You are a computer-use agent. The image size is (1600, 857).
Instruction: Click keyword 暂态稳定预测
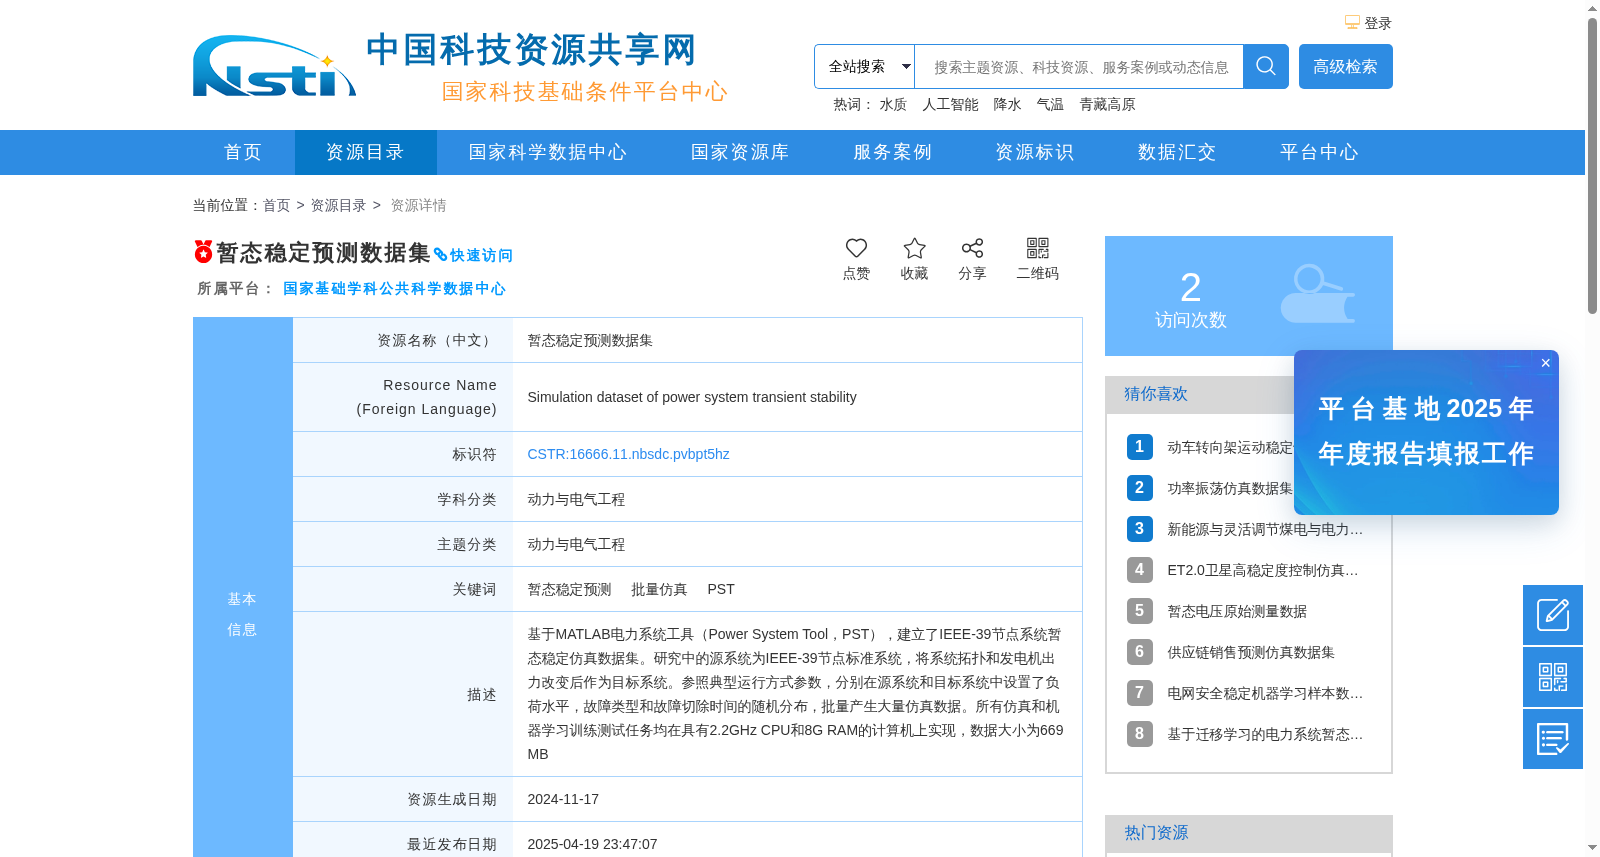coord(569,589)
